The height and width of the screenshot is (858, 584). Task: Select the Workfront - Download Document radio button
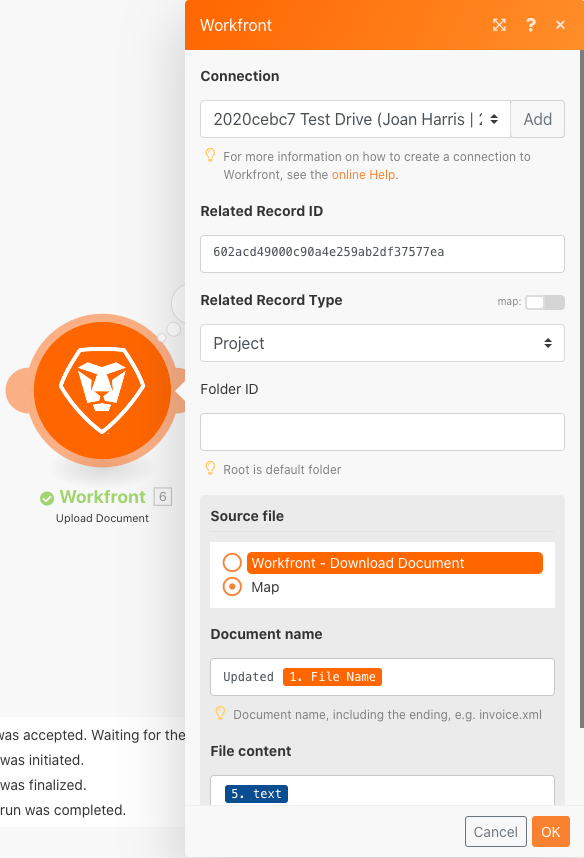[232, 563]
